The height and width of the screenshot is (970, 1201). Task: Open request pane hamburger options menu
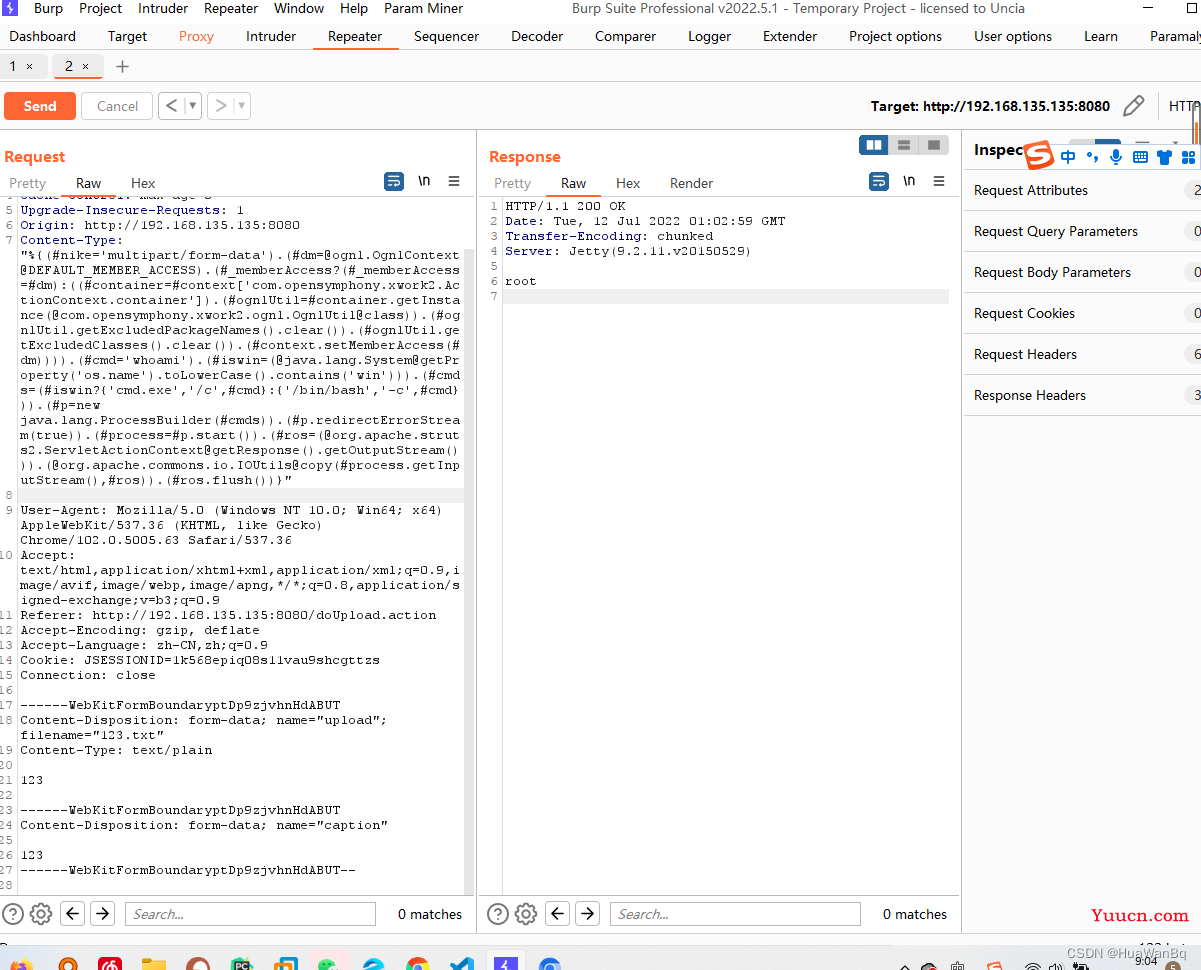454,181
